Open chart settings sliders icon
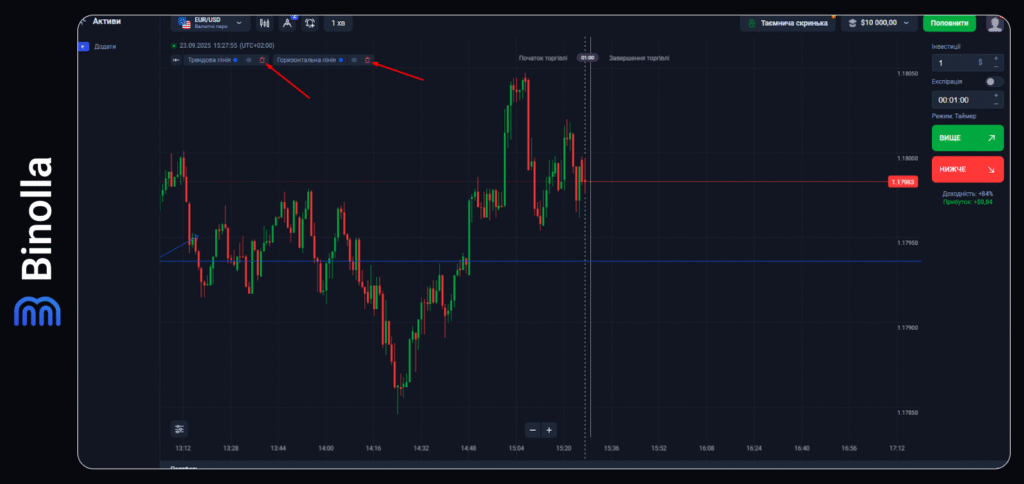Viewport: 1024px width, 484px height. (180, 429)
